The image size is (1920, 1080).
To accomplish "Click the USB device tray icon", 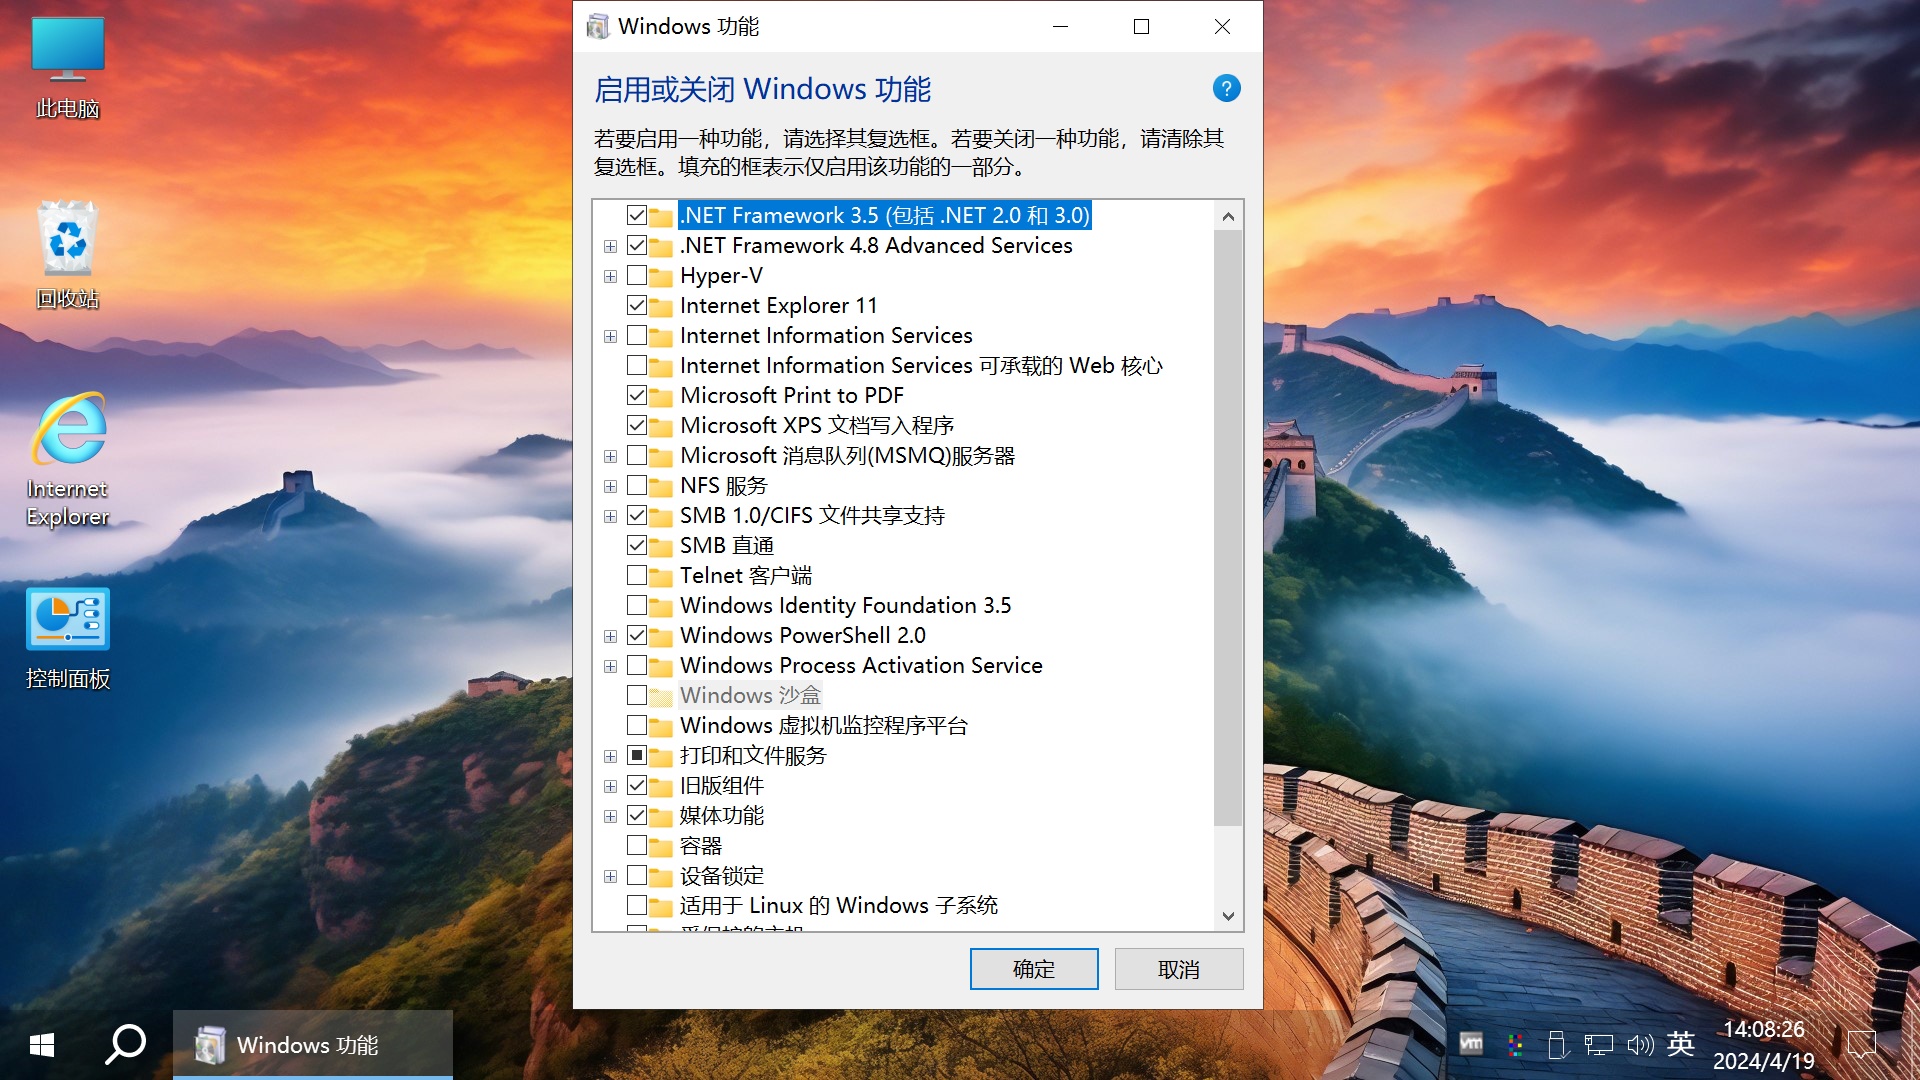I will (x=1556, y=1045).
